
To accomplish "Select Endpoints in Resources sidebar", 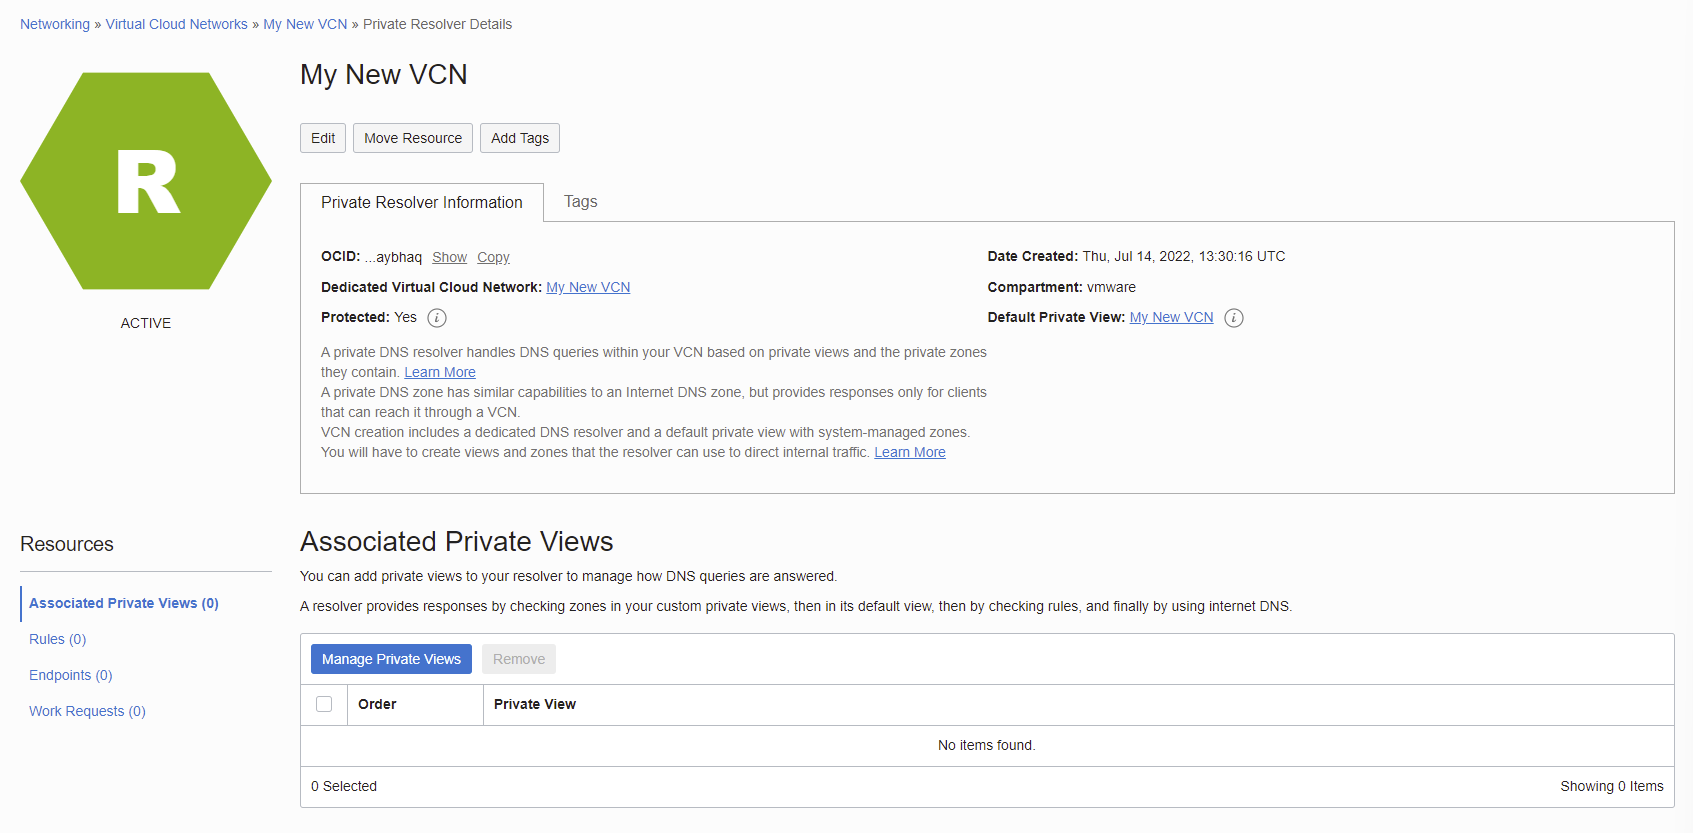I will pos(70,675).
